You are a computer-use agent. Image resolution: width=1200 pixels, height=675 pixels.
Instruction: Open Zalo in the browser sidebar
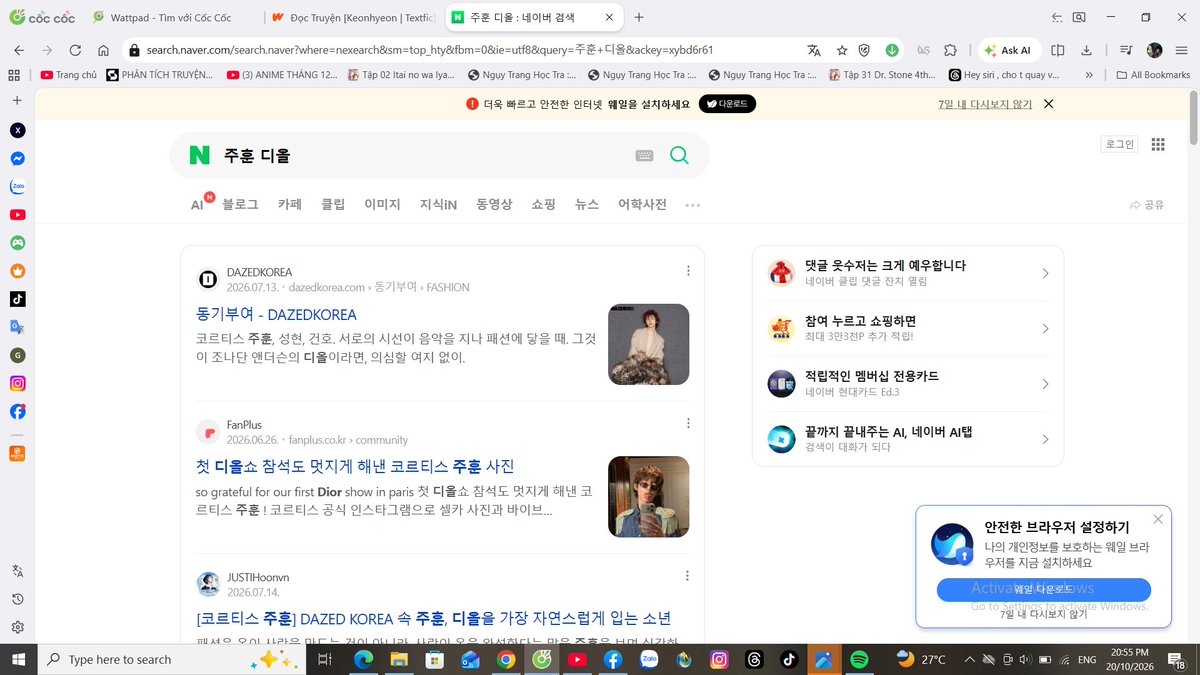click(x=18, y=187)
